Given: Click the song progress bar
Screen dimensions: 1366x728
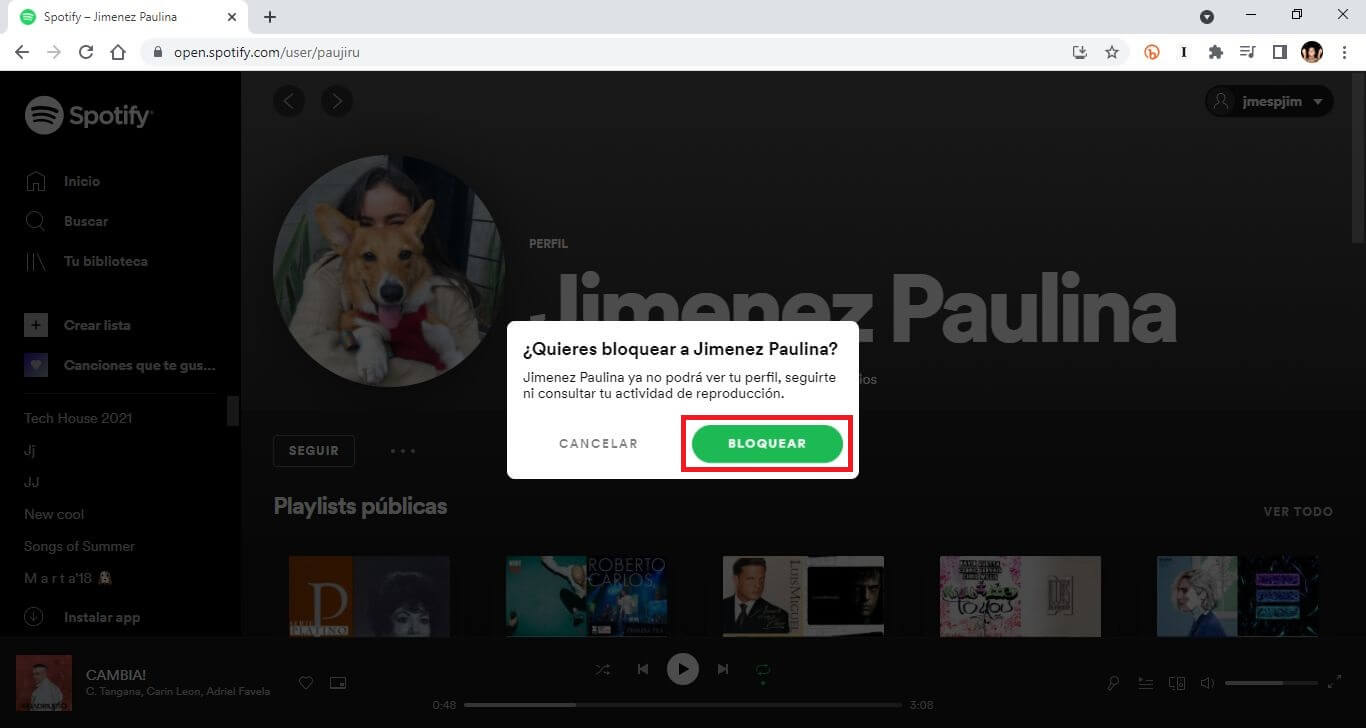Looking at the screenshot, I should 683,705.
